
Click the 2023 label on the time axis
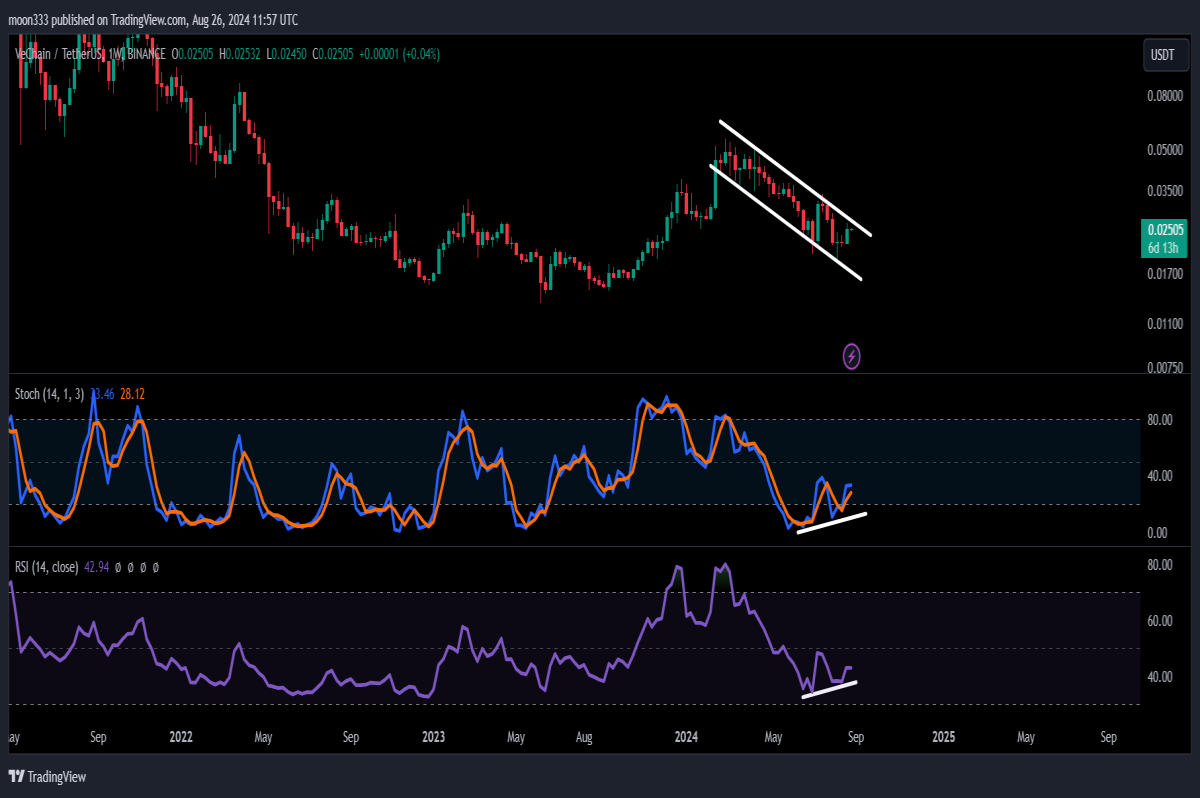coord(434,737)
